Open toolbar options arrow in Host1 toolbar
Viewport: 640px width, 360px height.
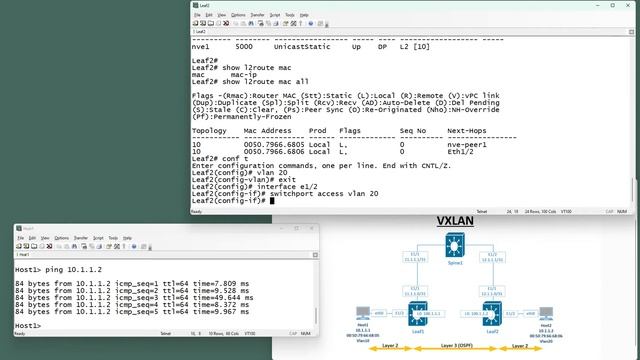tap(150, 248)
